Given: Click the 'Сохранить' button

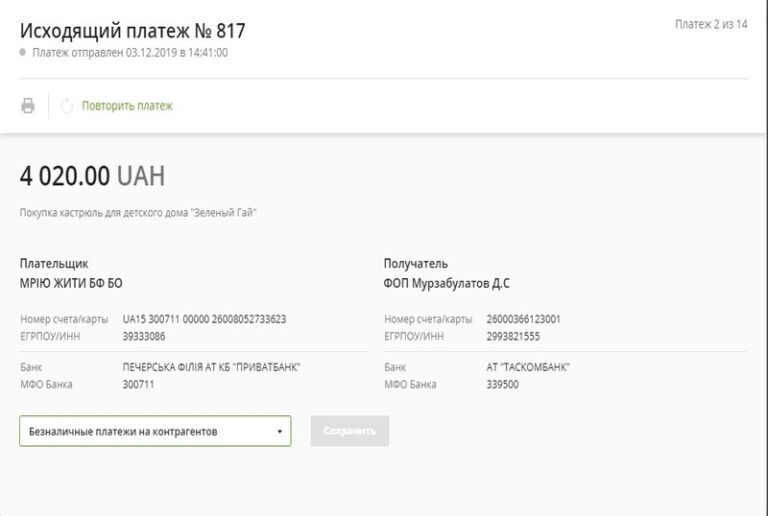Looking at the screenshot, I should pyautogui.click(x=350, y=431).
